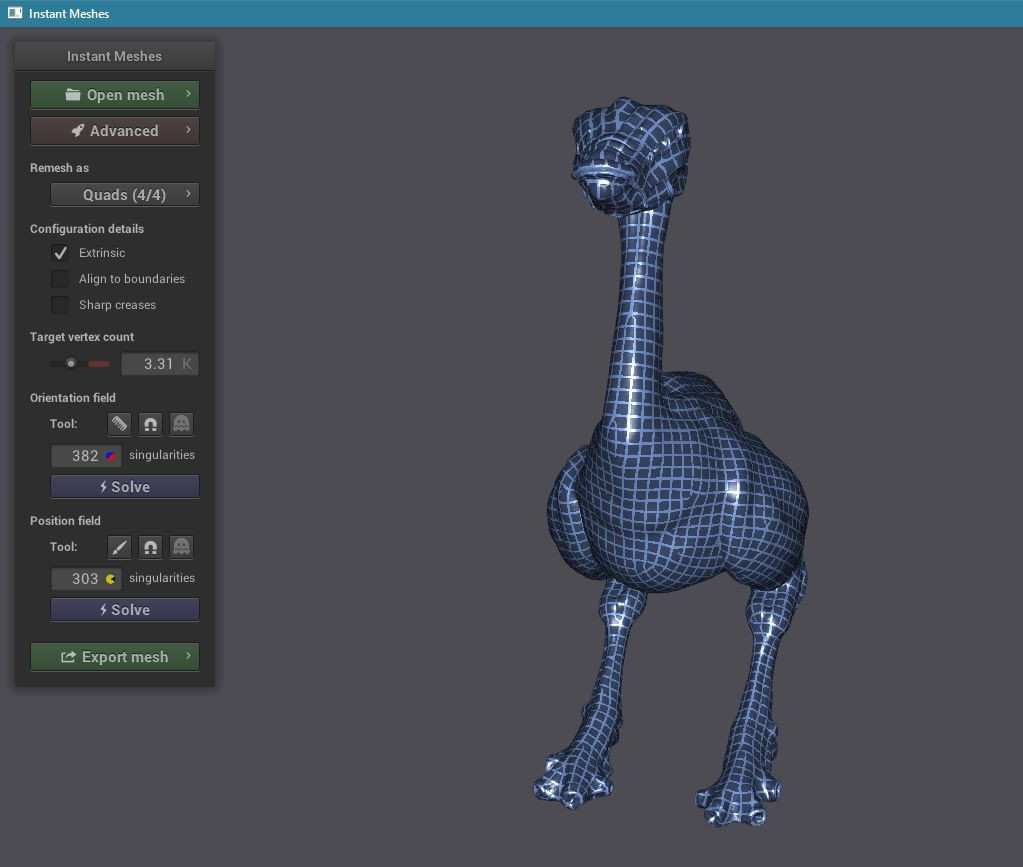The width and height of the screenshot is (1023, 867).
Task: Click the 3.31 K vertex count field
Action: pos(160,364)
